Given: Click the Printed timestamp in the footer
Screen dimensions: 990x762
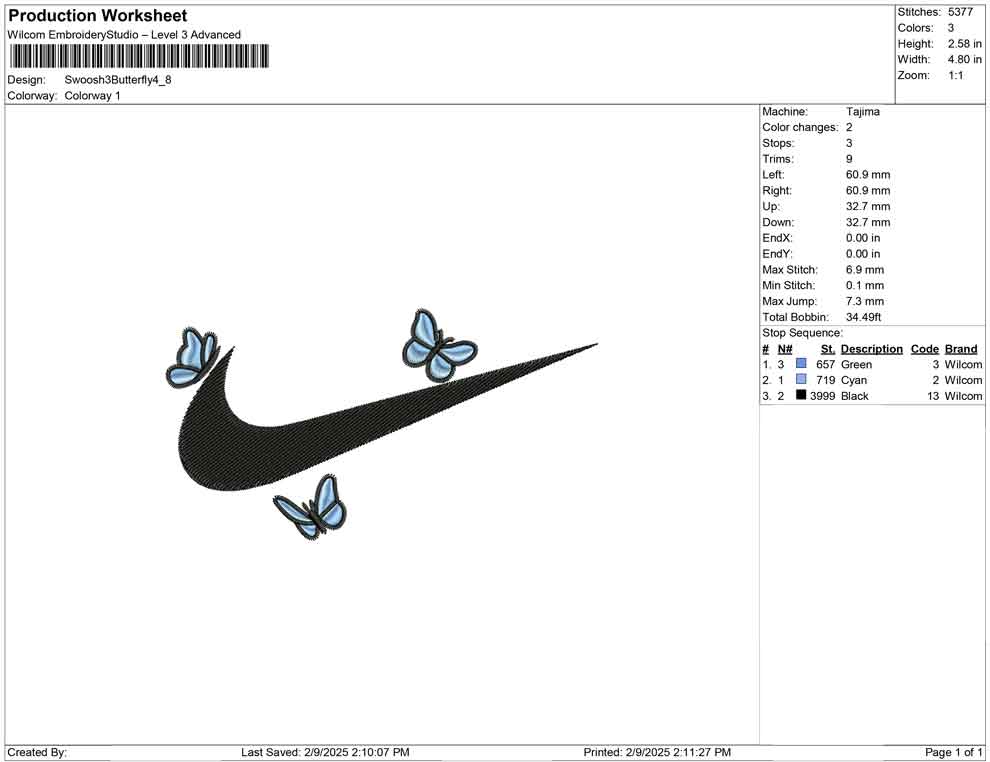Looking at the screenshot, I should [657, 753].
